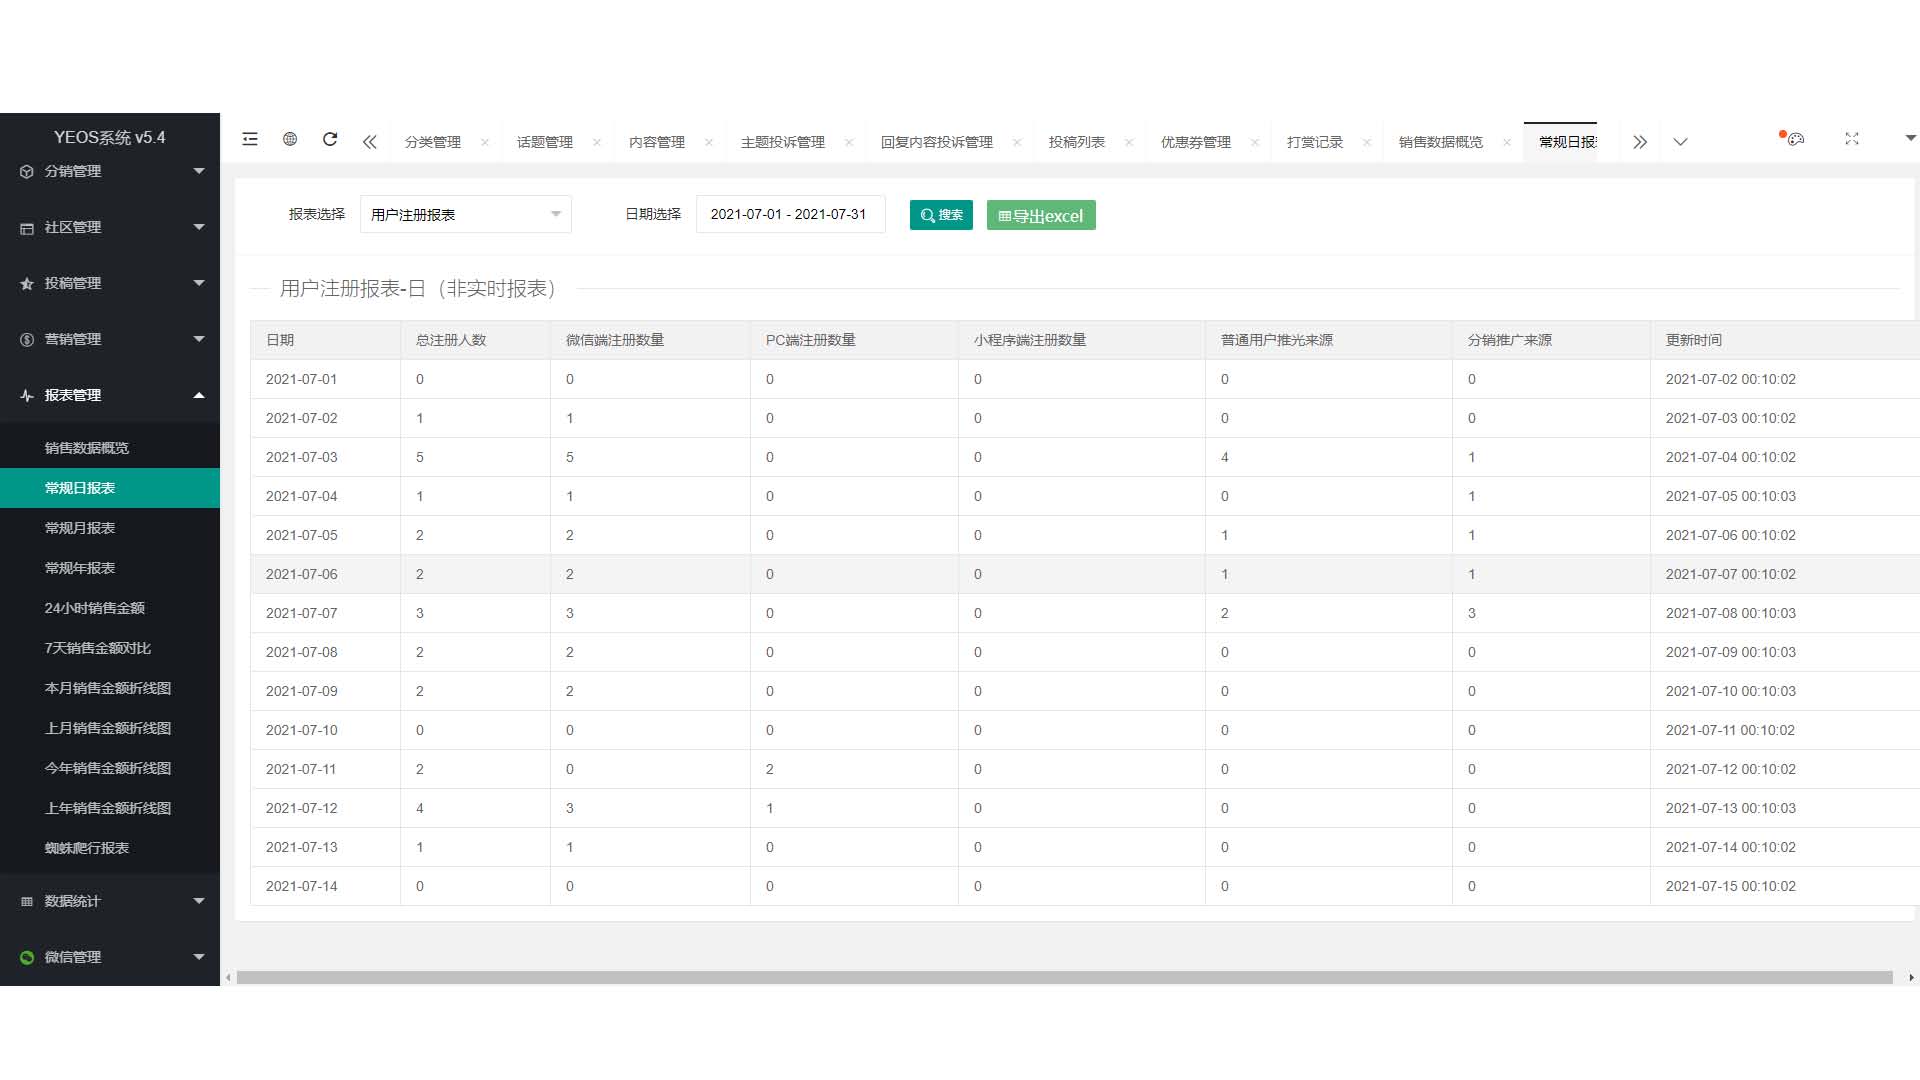Open 本月销售金额折线图 in sidebar
The width and height of the screenshot is (1920, 1080).
[110, 688]
